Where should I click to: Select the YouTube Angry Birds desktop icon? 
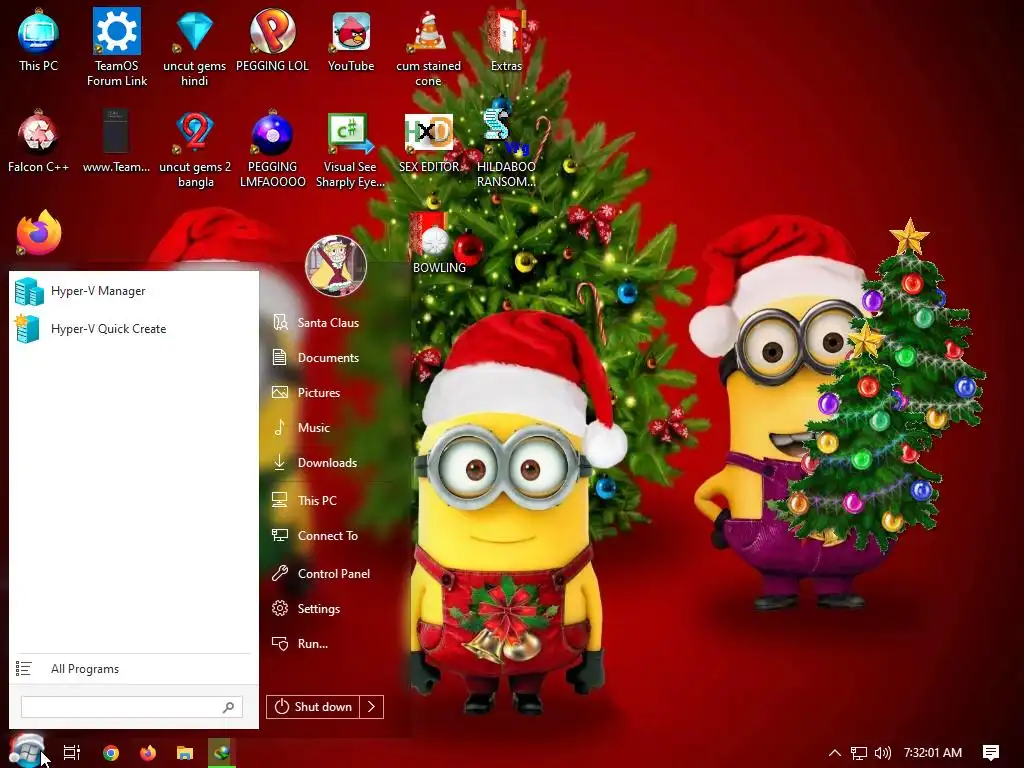tap(351, 39)
